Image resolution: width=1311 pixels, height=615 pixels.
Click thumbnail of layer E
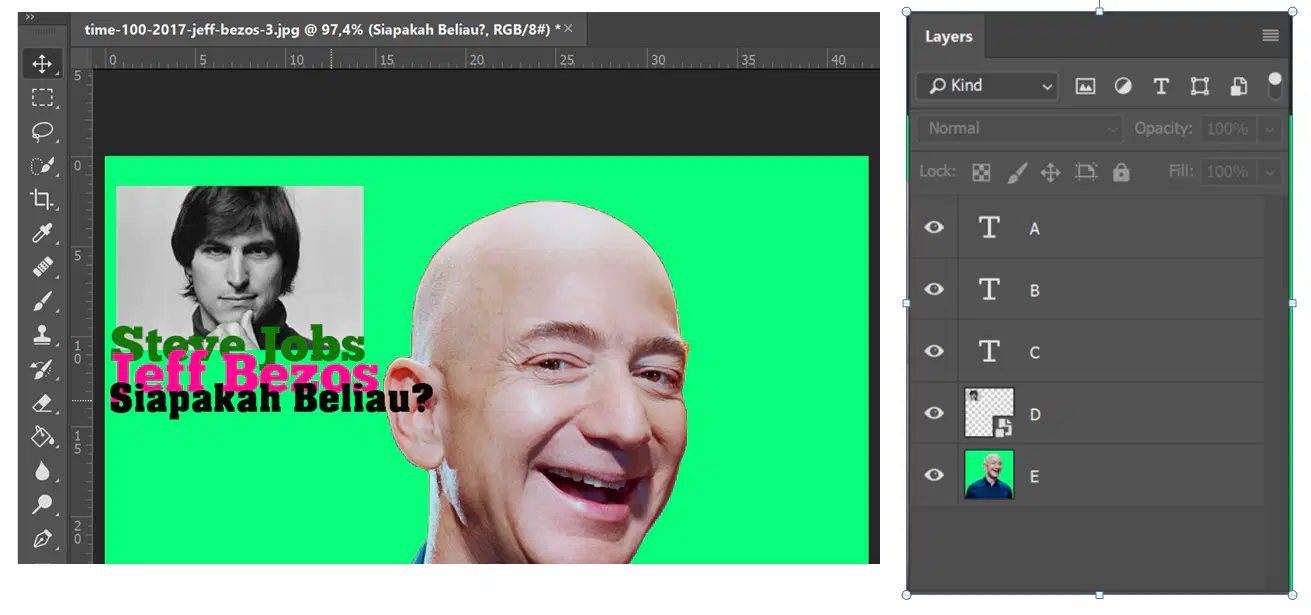(x=989, y=474)
